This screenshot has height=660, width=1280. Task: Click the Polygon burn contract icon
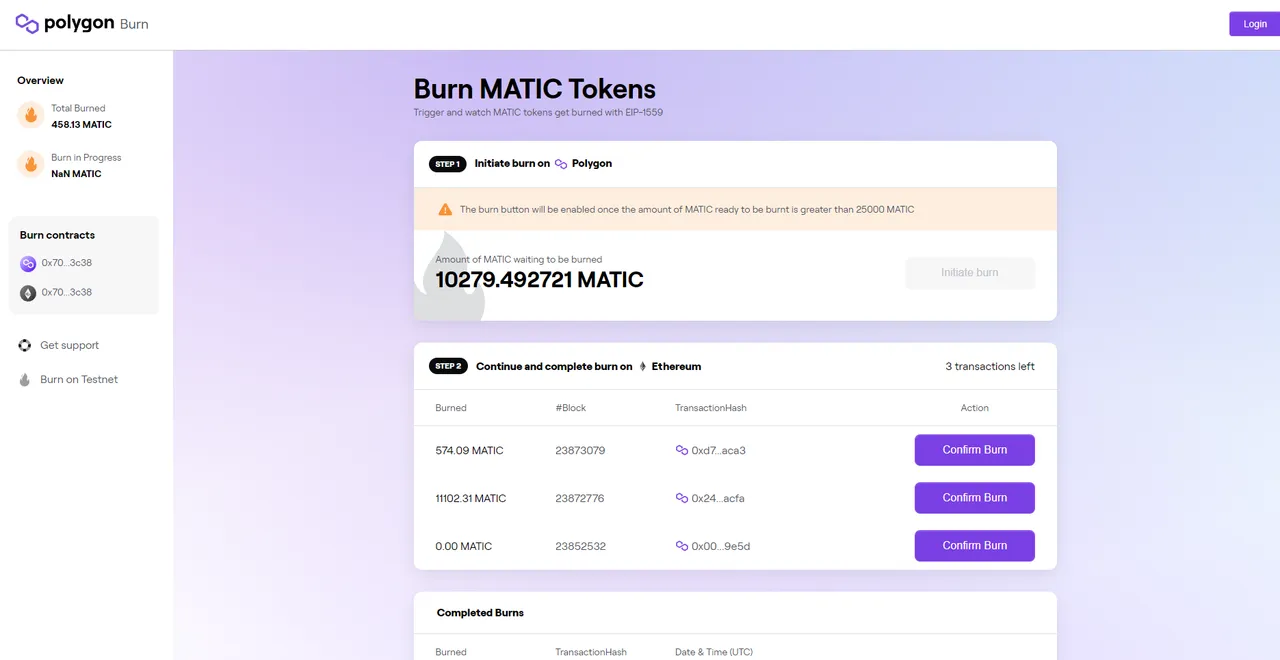[x=28, y=263]
